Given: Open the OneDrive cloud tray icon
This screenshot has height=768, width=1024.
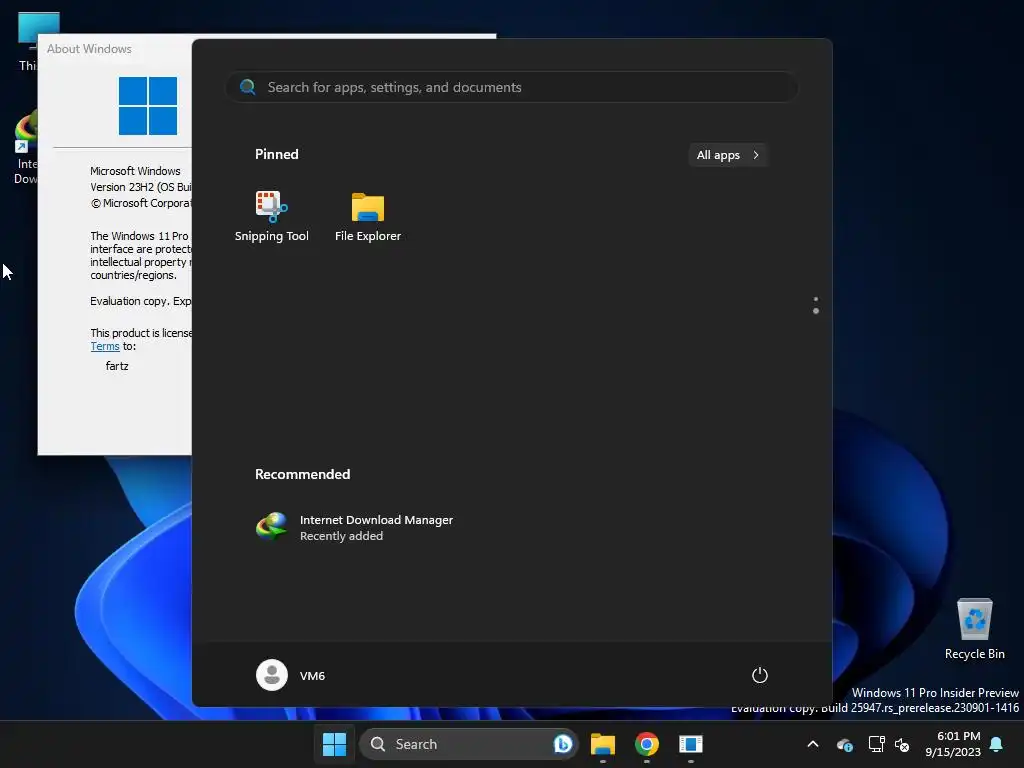Looking at the screenshot, I should tap(844, 744).
